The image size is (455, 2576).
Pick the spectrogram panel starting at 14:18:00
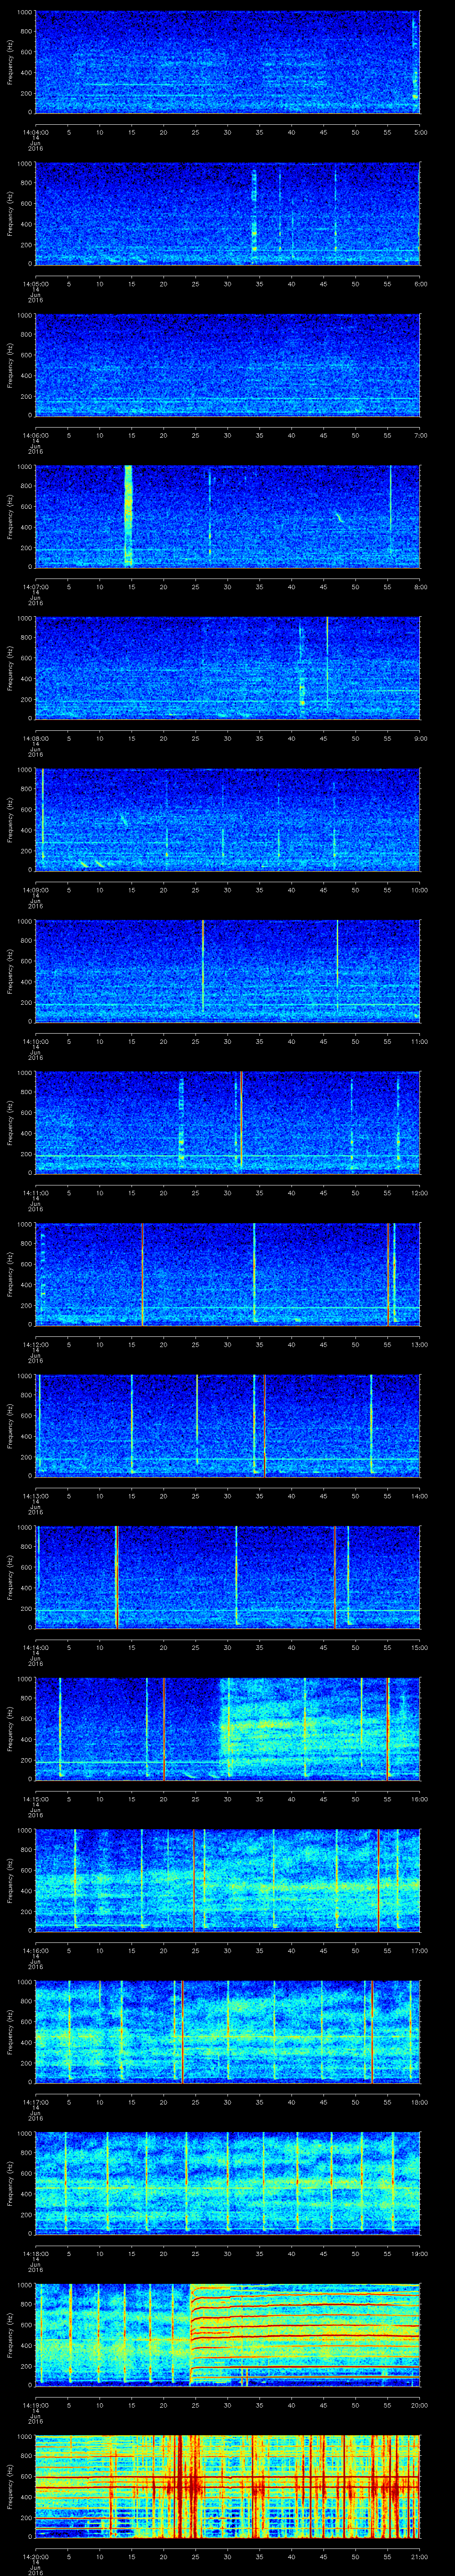click(227, 2183)
